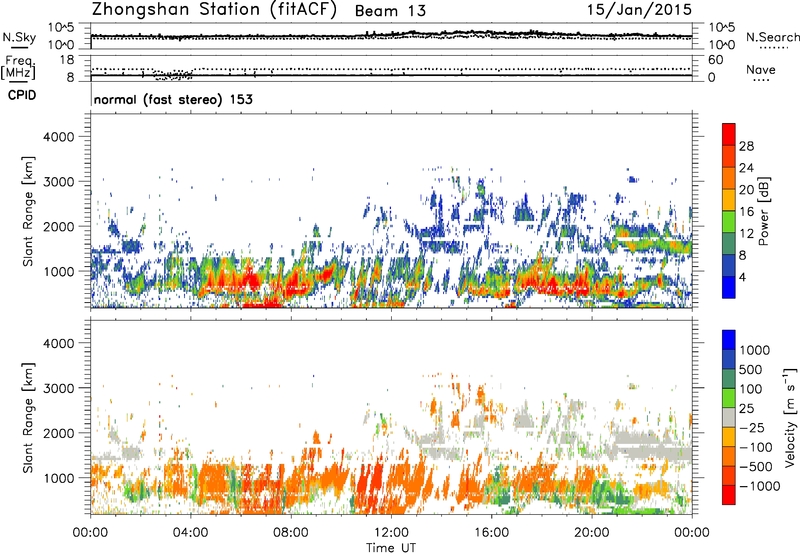Select the 'Velocity [m s⁻¹]' colorbar title
The image size is (800, 554).
point(790,417)
